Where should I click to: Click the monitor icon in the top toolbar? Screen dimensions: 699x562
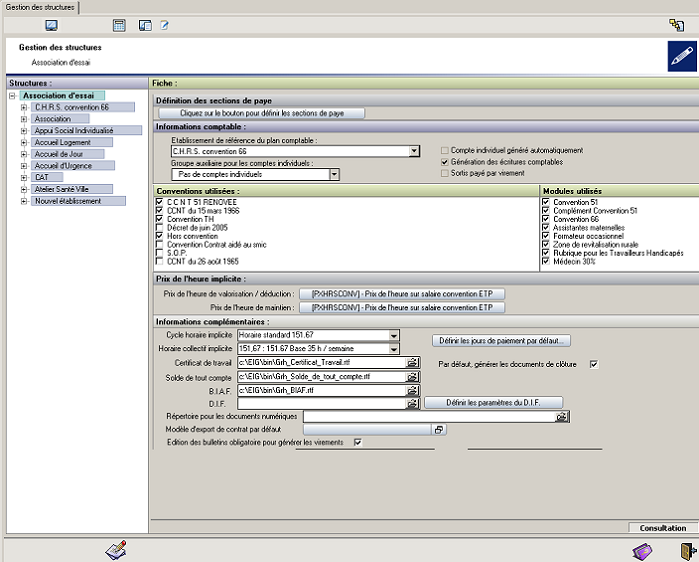[x=51, y=25]
